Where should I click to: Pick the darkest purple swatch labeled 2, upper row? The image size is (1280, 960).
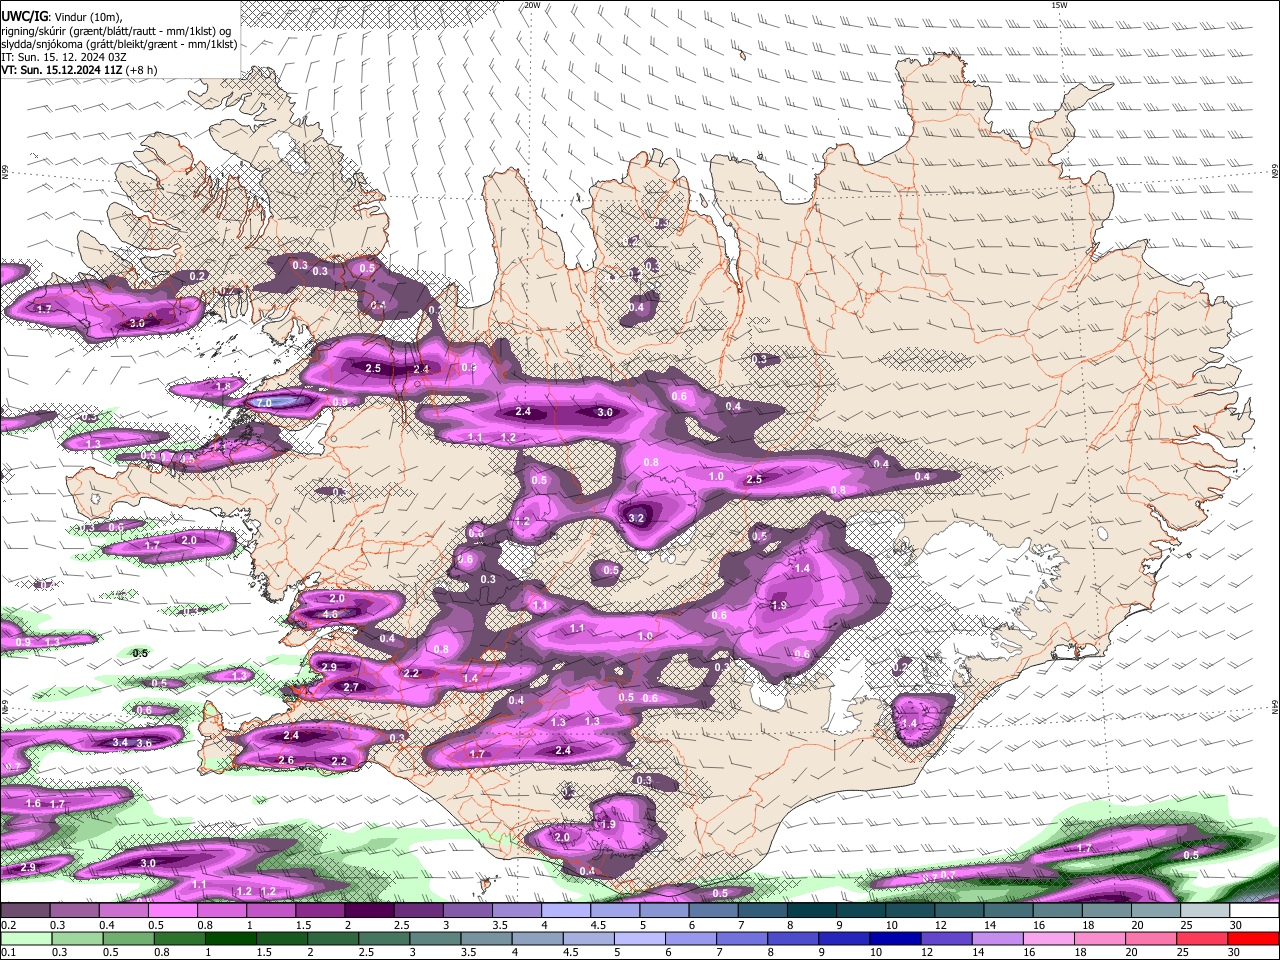click(x=369, y=911)
